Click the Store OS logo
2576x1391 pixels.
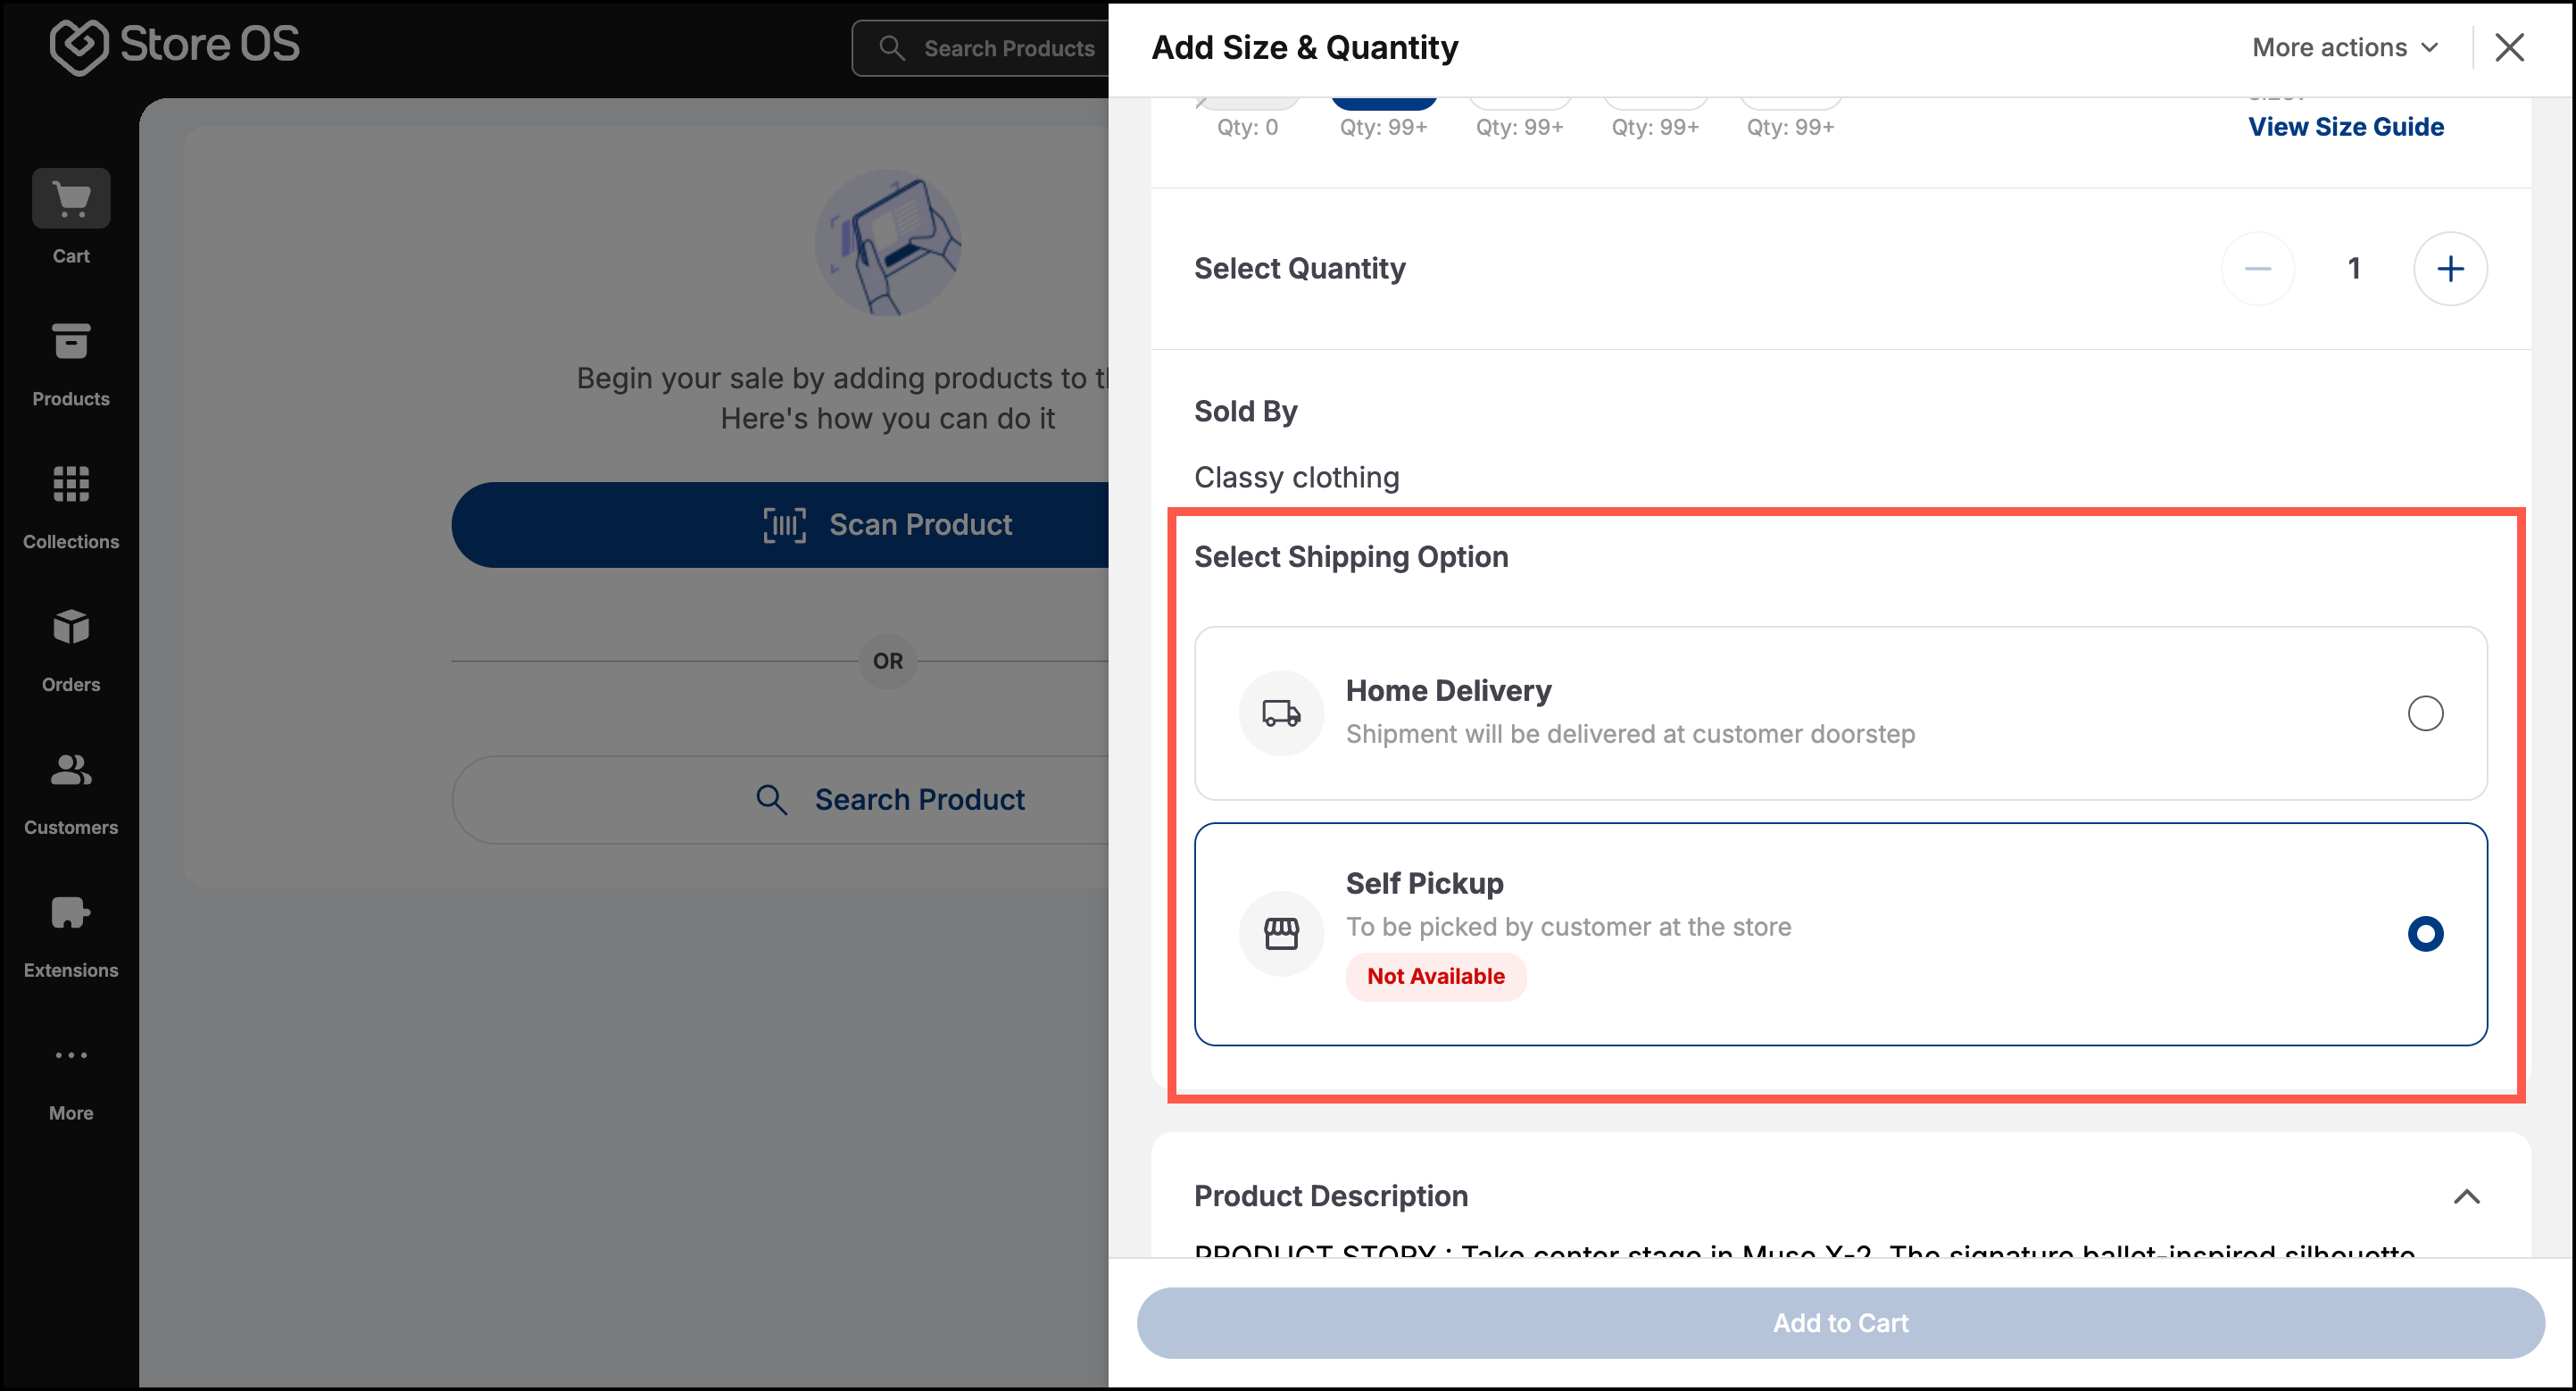[175, 45]
